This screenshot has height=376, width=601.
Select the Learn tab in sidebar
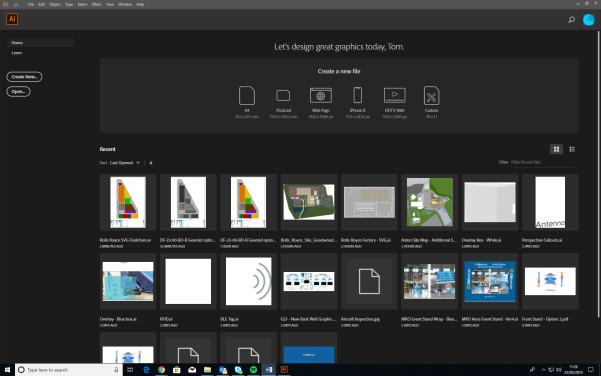[x=17, y=53]
